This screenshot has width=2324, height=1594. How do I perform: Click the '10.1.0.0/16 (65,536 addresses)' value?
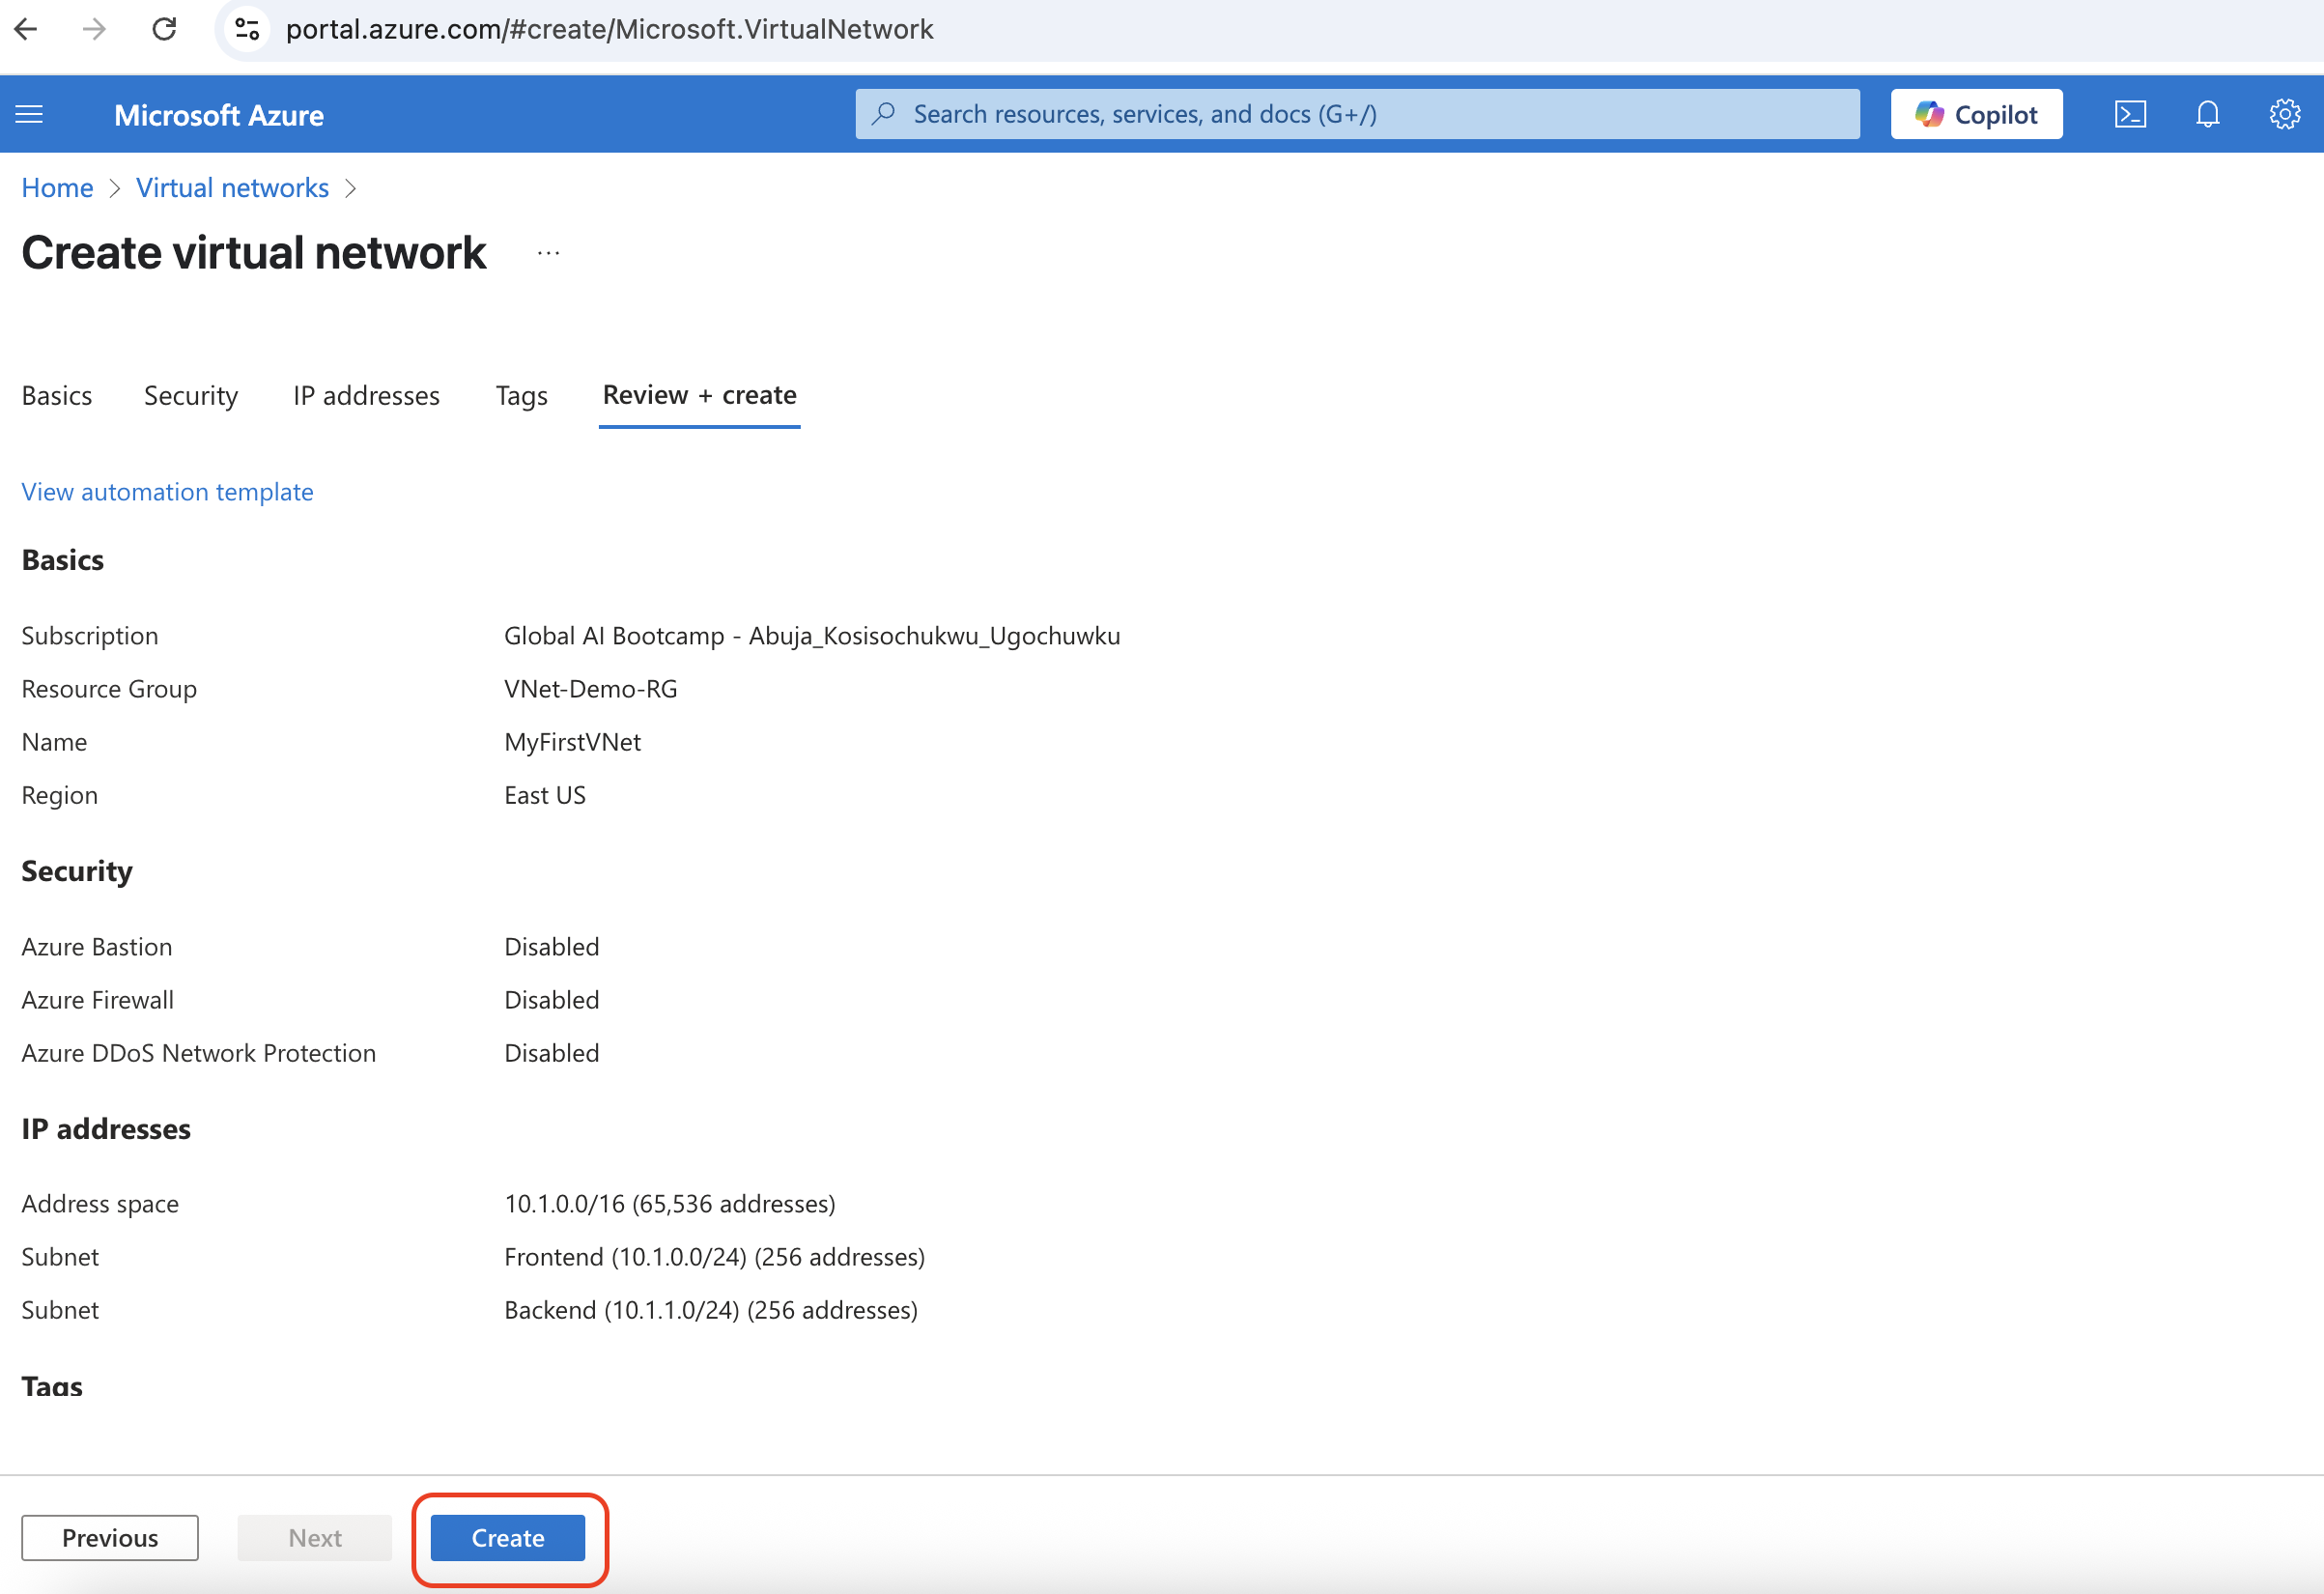670,1203
